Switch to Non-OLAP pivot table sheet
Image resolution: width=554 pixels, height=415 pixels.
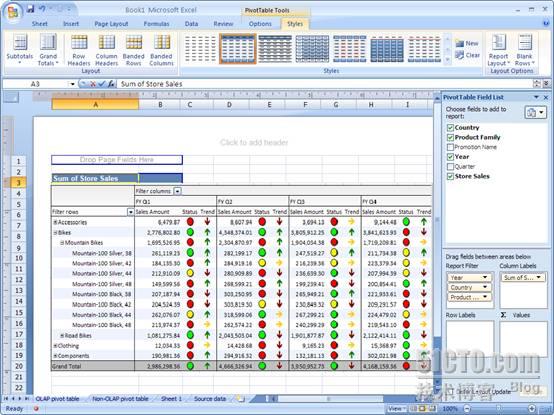pos(120,399)
